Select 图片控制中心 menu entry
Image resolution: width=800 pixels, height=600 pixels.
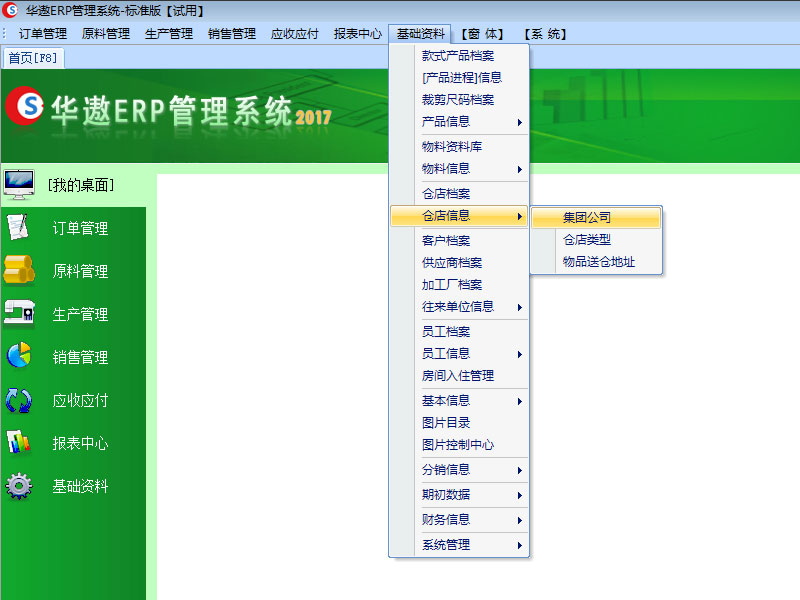click(x=459, y=445)
